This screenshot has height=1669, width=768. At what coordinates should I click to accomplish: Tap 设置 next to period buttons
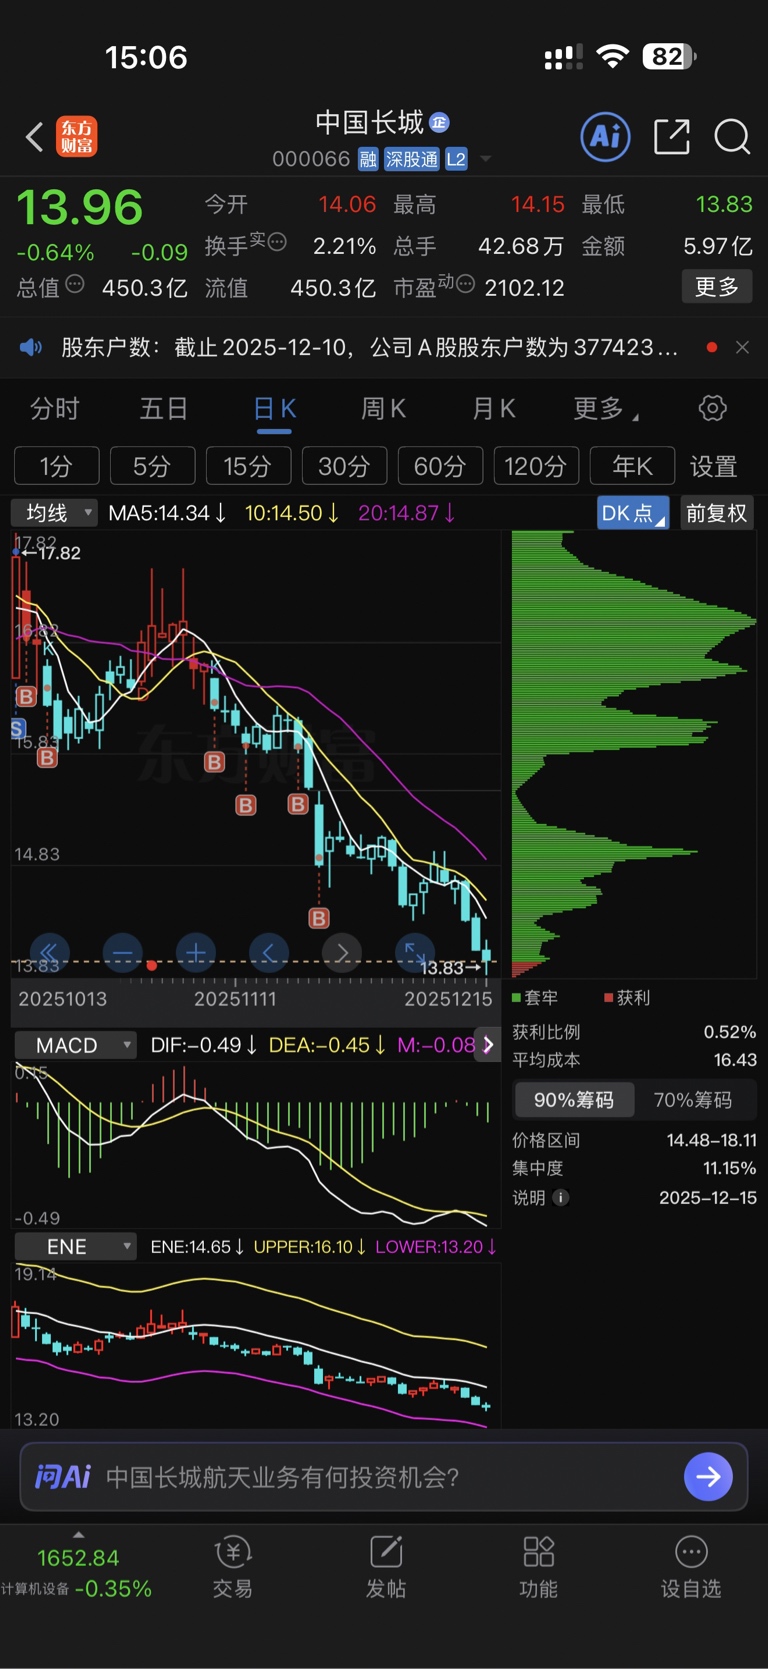713,466
